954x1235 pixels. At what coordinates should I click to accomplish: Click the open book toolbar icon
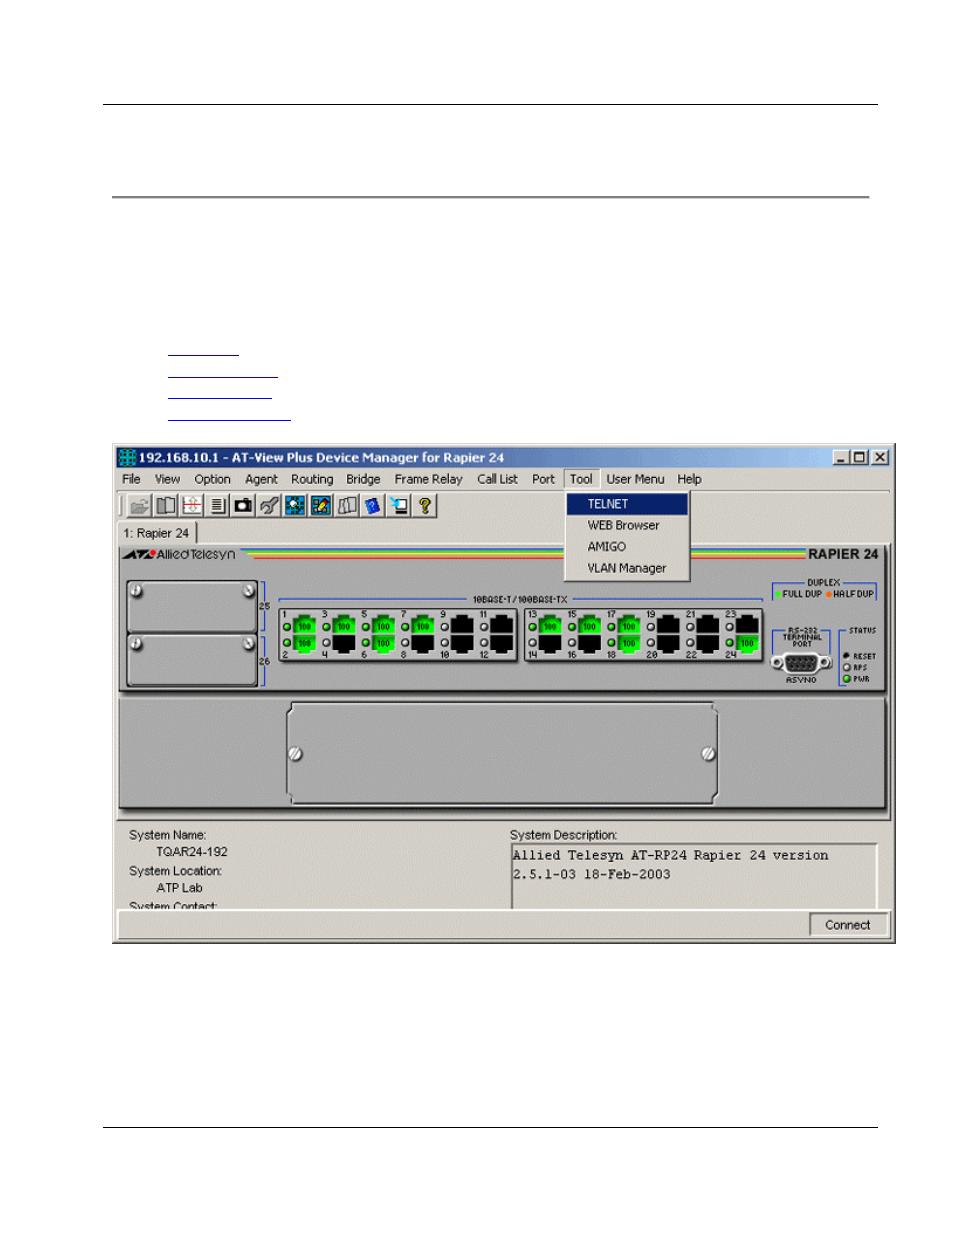[x=166, y=506]
